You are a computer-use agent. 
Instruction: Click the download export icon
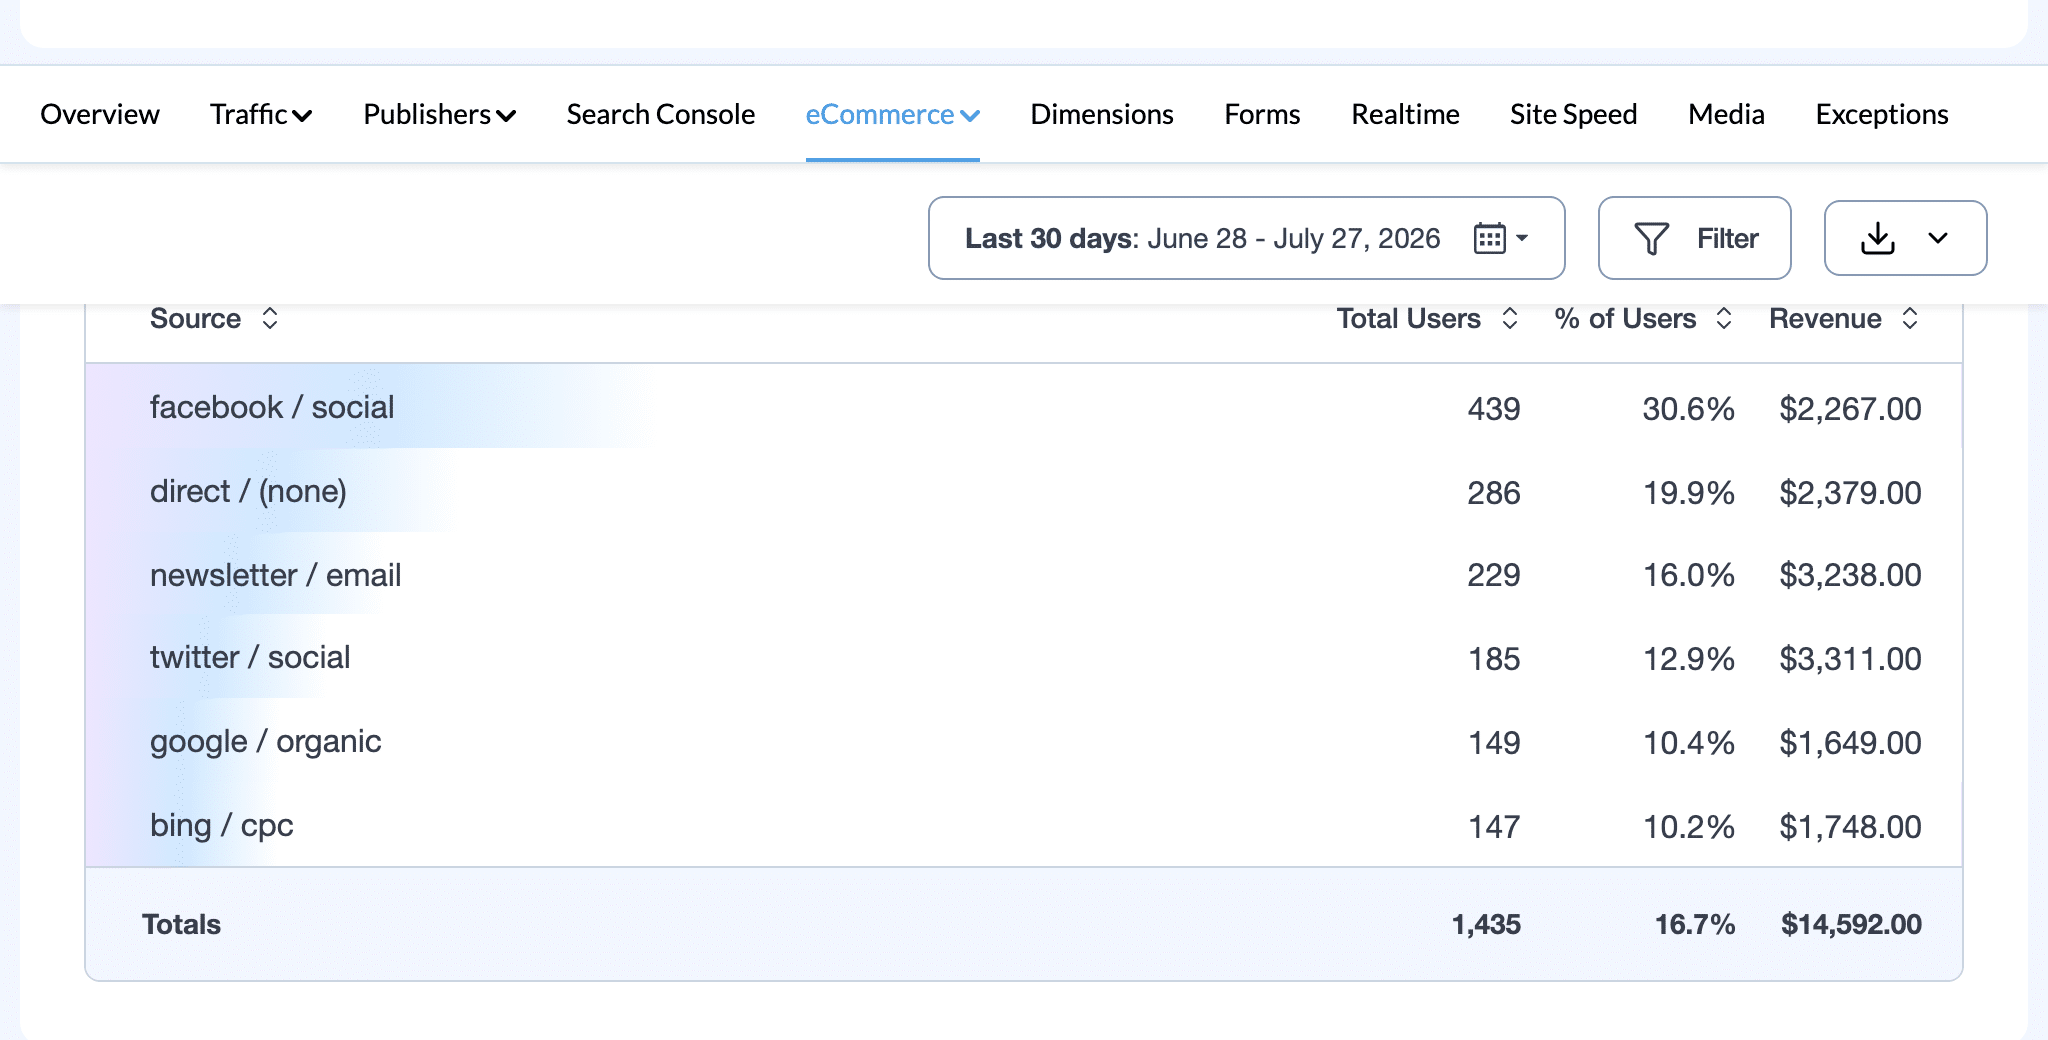(1877, 238)
